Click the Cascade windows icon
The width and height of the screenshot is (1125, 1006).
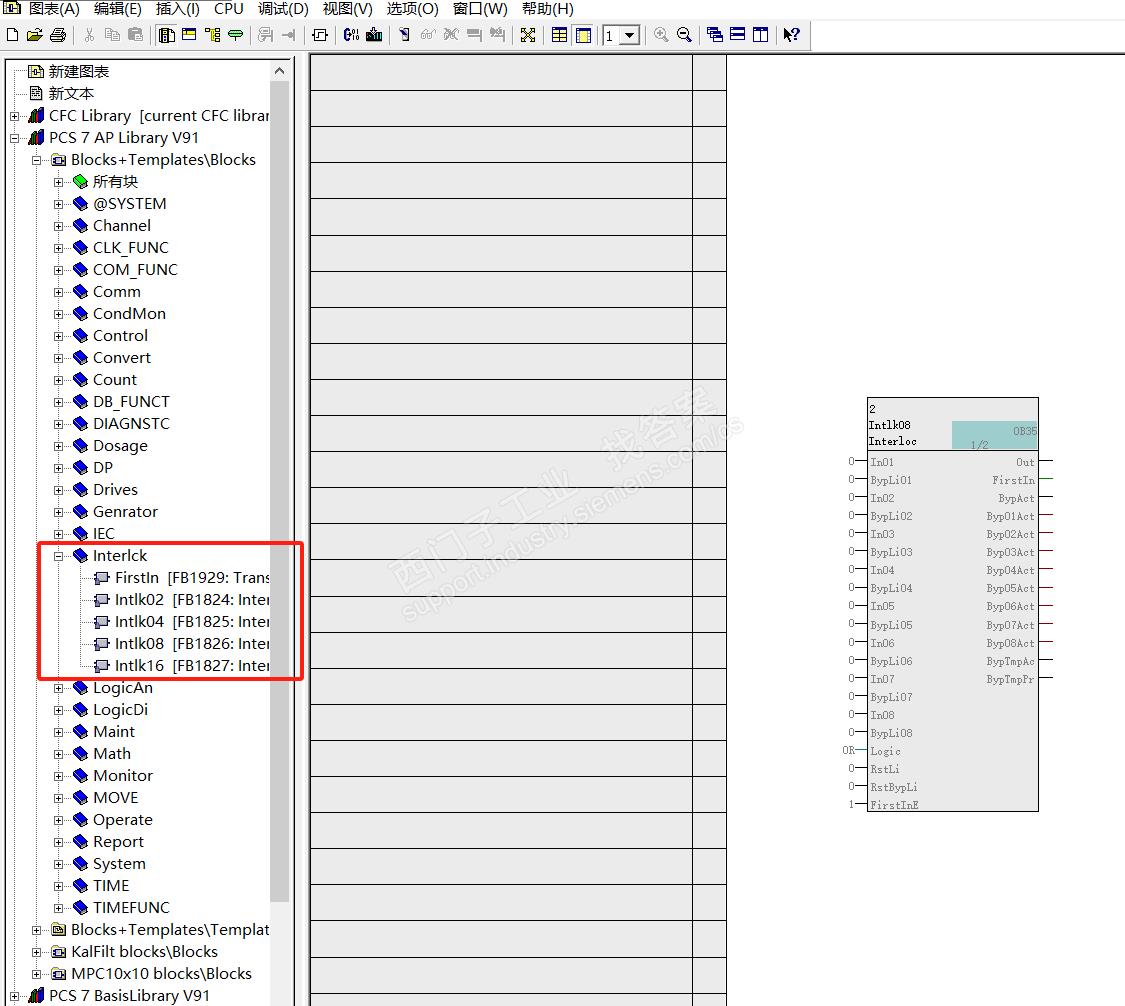[715, 34]
